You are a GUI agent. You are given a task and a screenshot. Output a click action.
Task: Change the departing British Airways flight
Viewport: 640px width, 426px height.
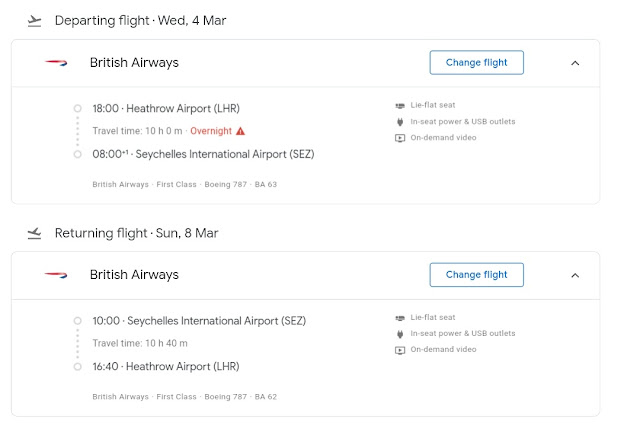coord(476,63)
